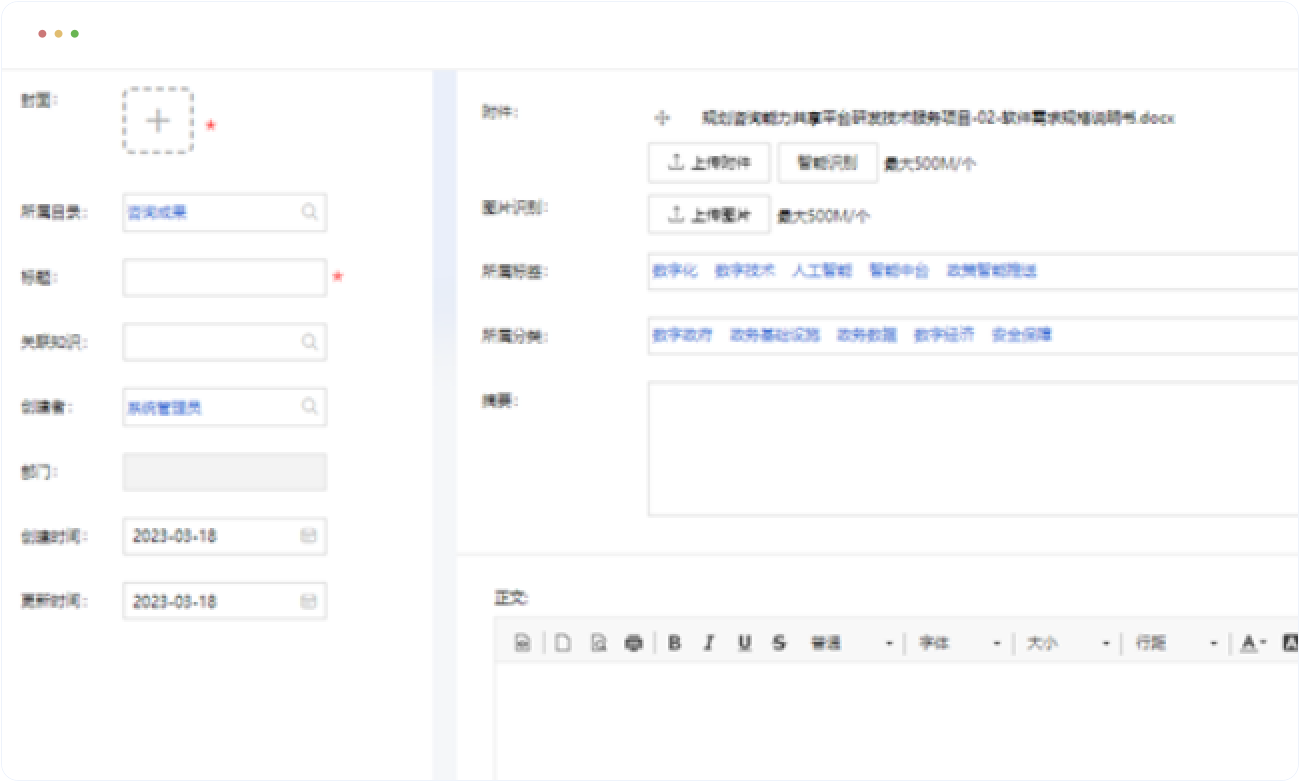Open the 字体 font dropdown

[x=959, y=643]
